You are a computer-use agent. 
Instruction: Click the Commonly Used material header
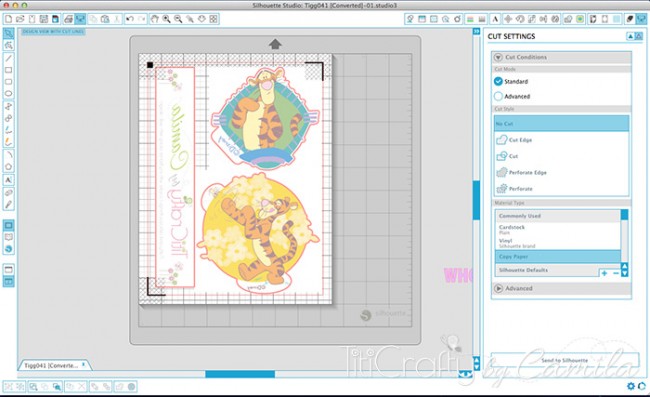(558, 216)
